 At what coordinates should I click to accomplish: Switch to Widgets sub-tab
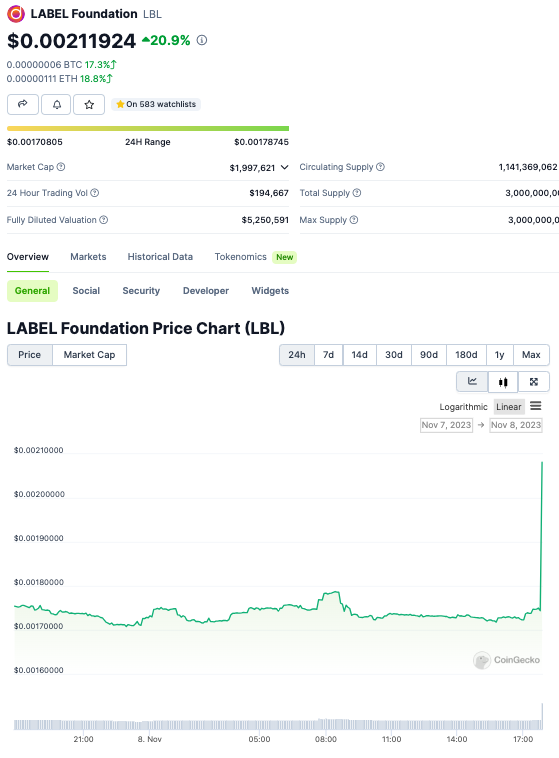(270, 291)
